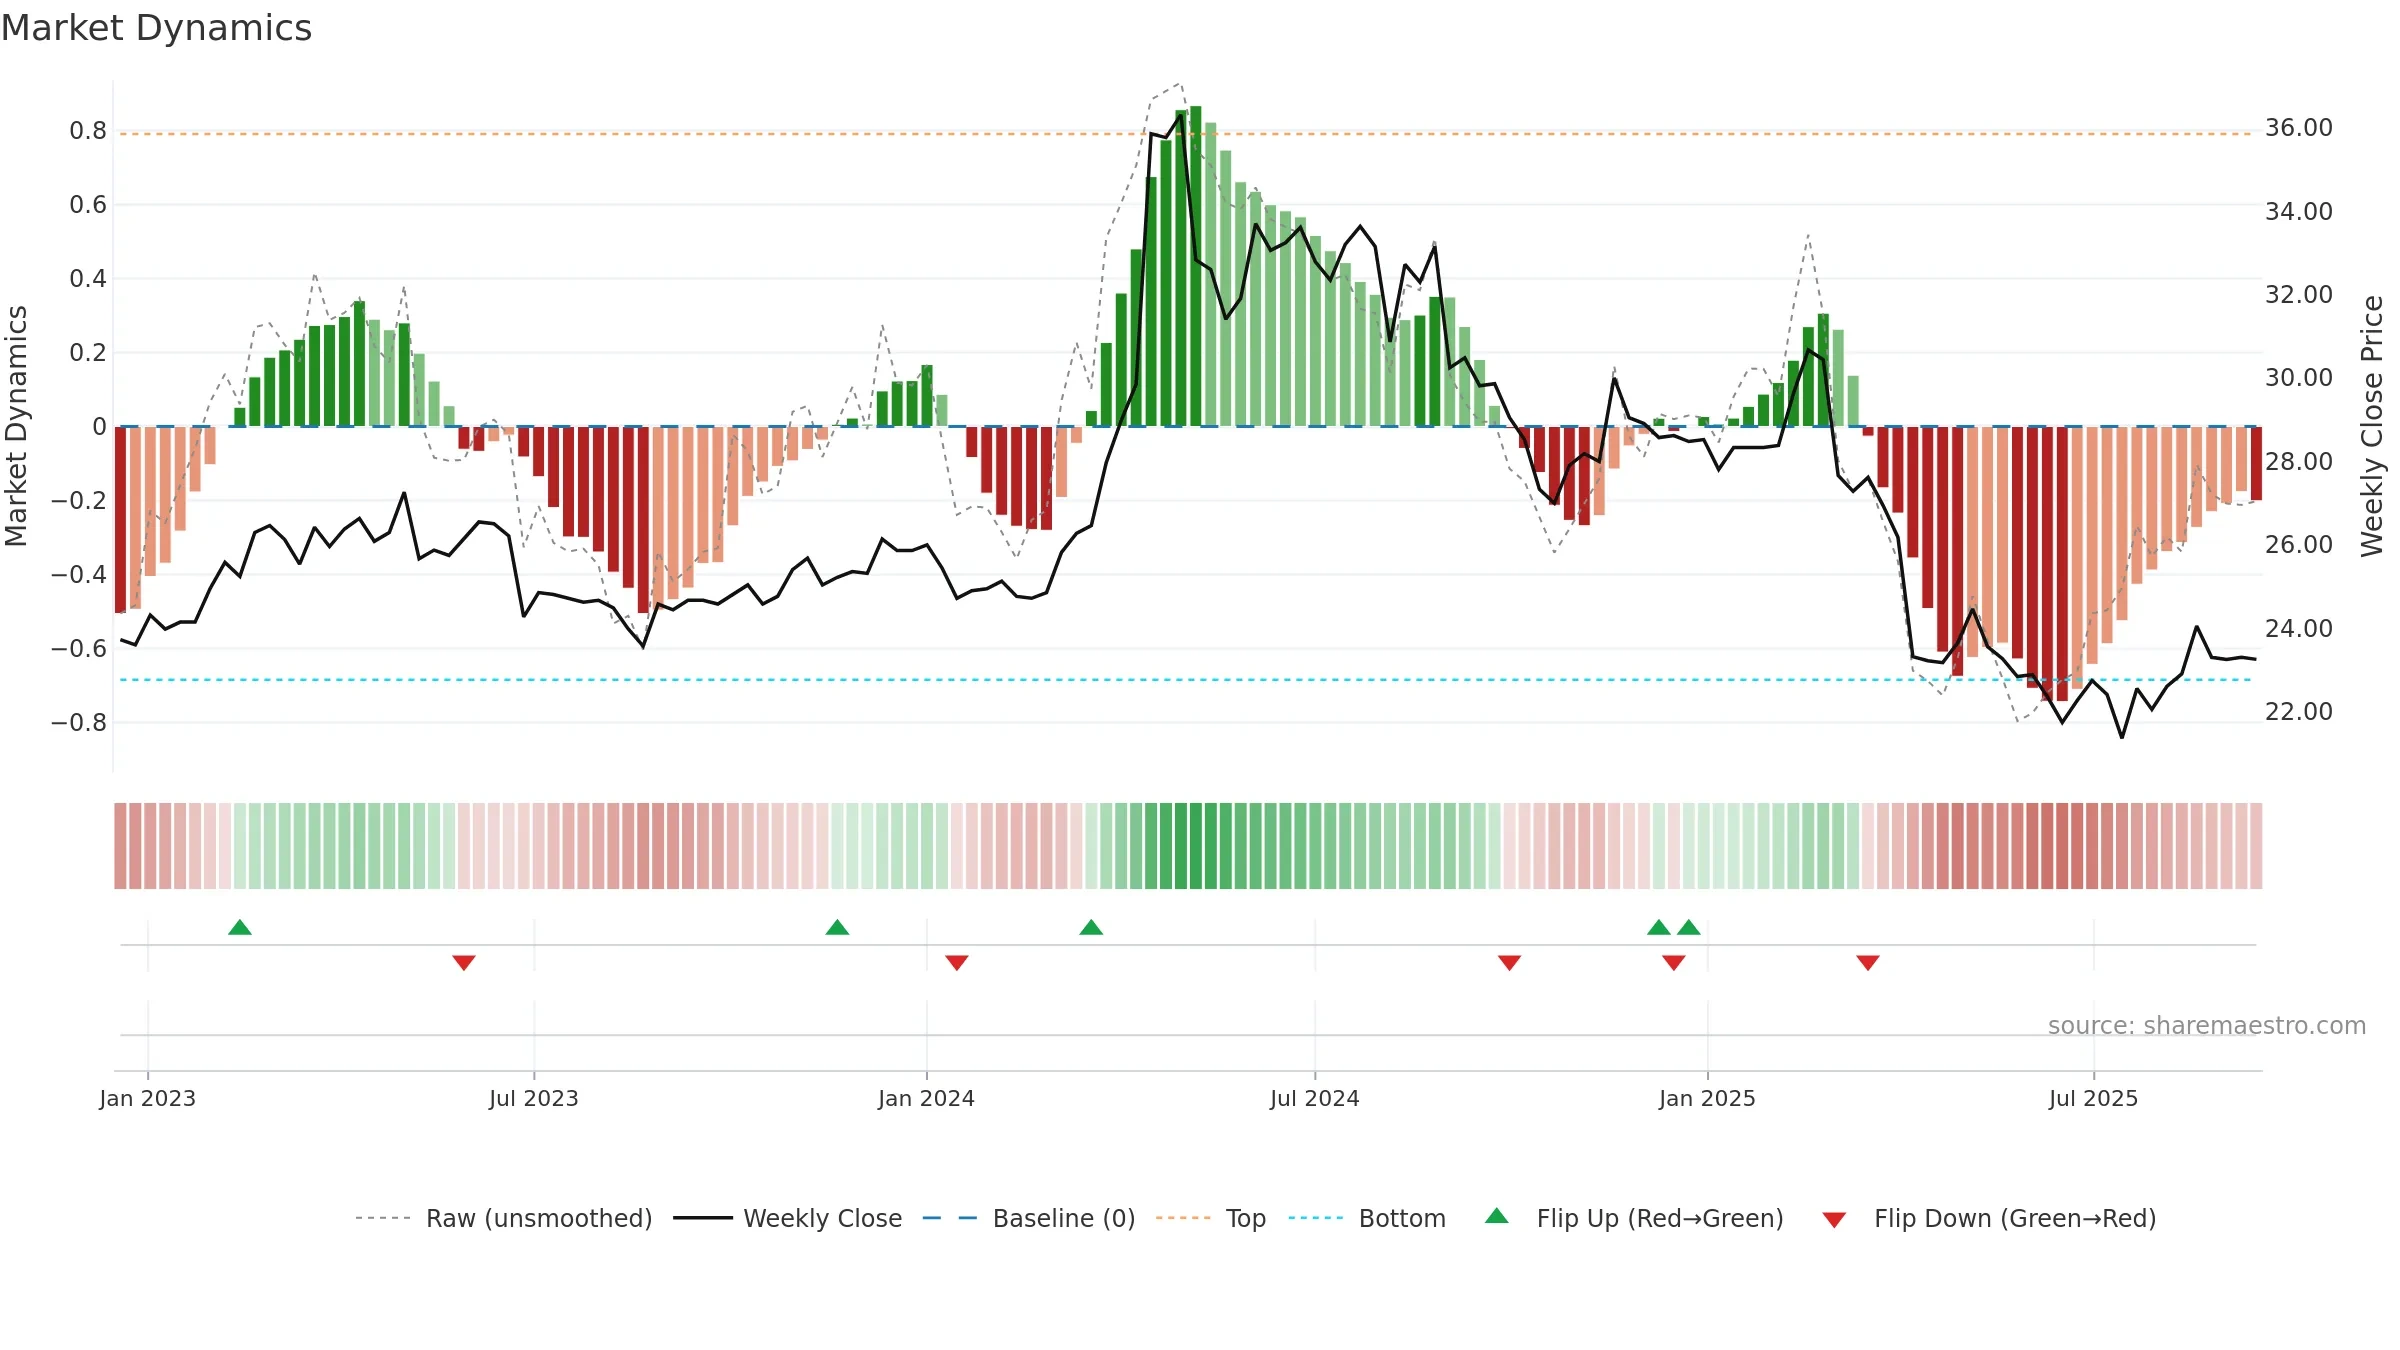Click the first green flip-up marker, early 2023

[x=240, y=927]
